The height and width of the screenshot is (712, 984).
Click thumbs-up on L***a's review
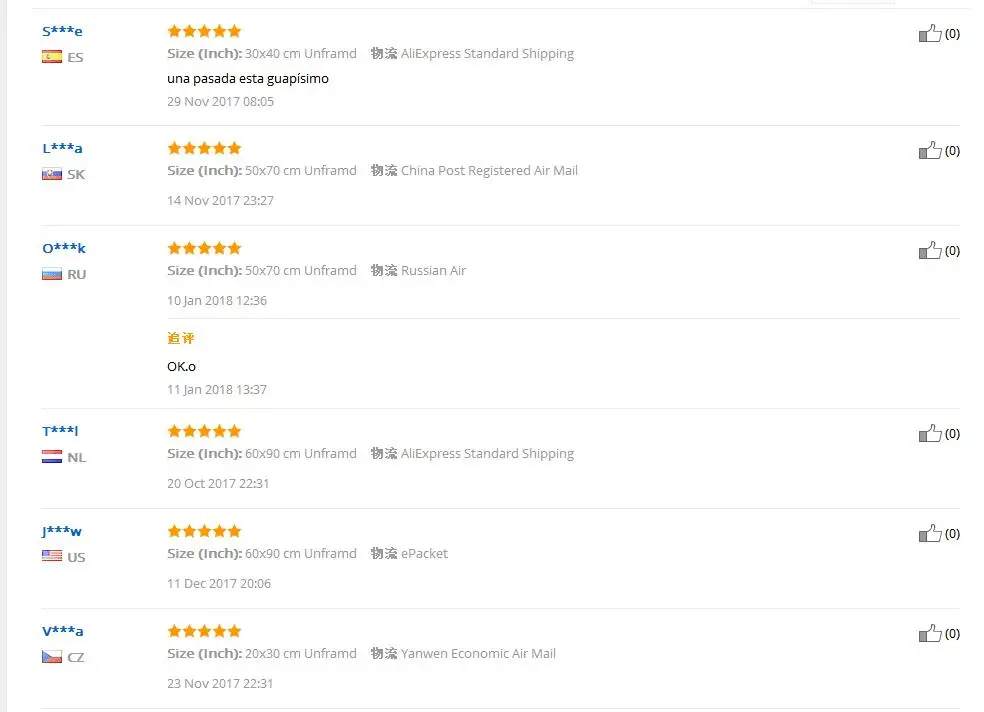tap(930, 151)
